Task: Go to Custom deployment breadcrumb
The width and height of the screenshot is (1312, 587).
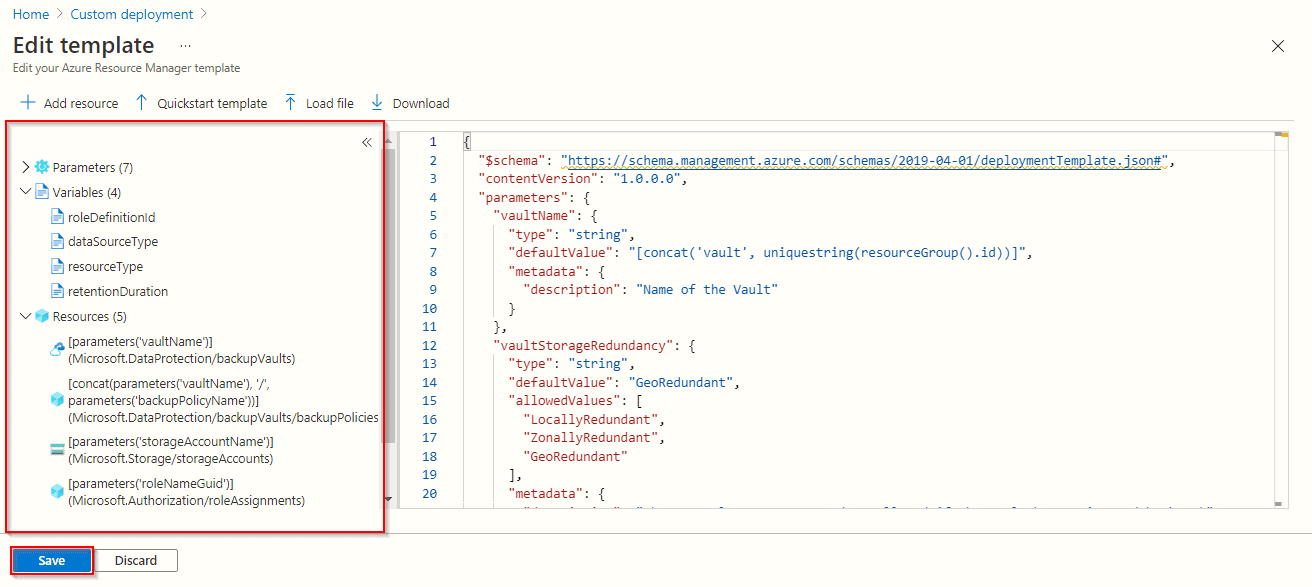Action: 132,15
